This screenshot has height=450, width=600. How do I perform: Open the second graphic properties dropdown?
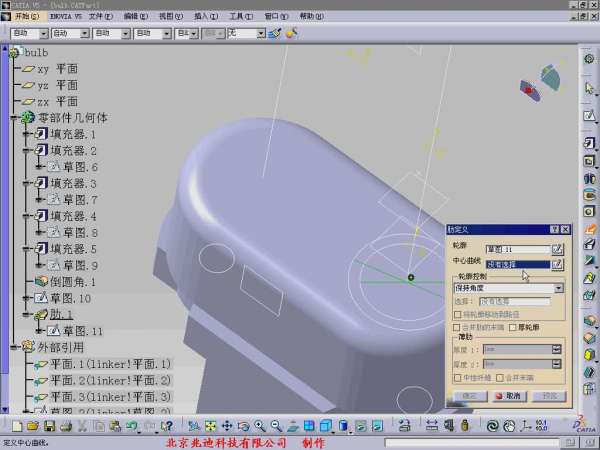coord(85,34)
